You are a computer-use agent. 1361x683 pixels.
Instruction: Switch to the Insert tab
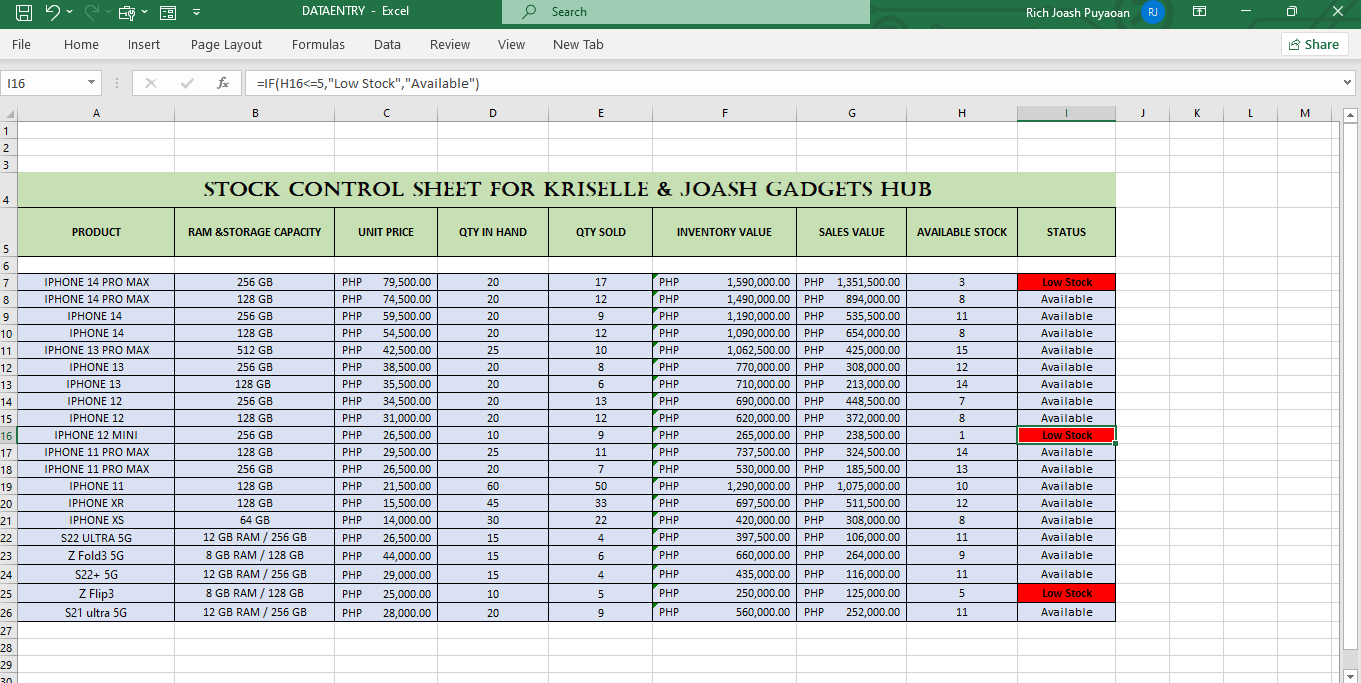144,44
